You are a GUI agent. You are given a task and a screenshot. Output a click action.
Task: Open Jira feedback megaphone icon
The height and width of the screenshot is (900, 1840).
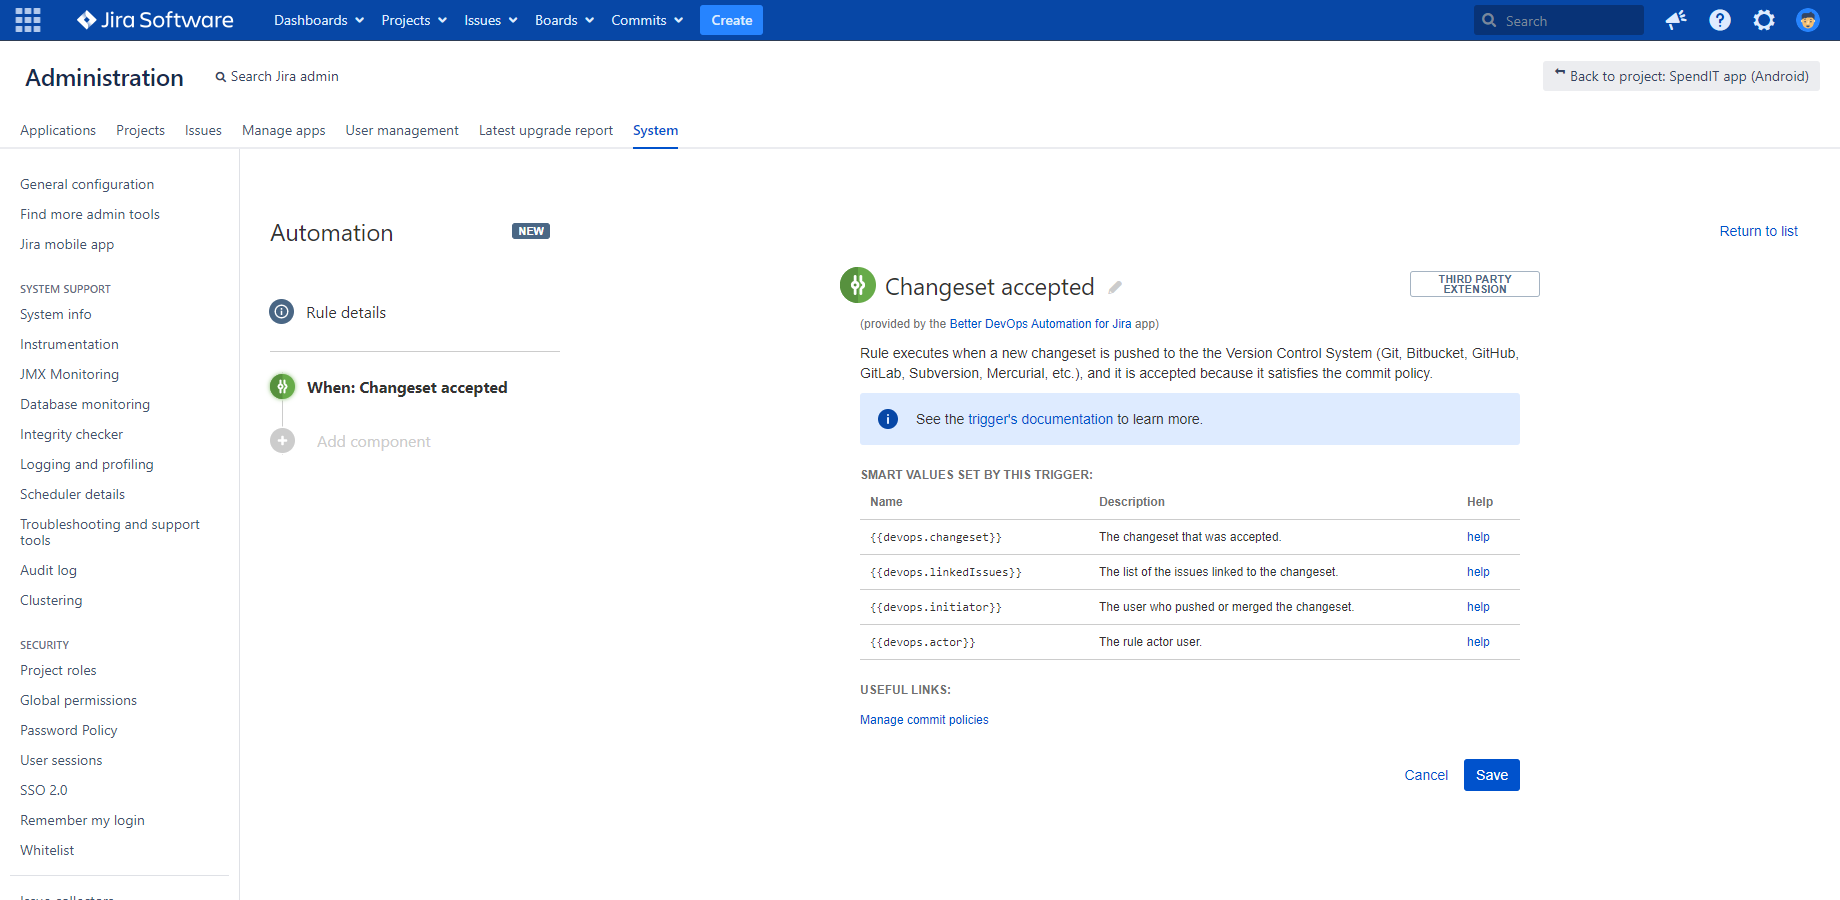coord(1676,20)
